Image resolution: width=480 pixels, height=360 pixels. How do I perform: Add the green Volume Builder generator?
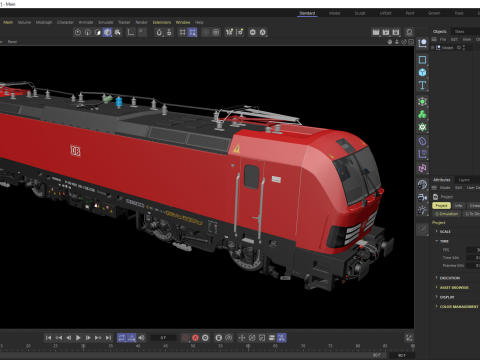(422, 127)
